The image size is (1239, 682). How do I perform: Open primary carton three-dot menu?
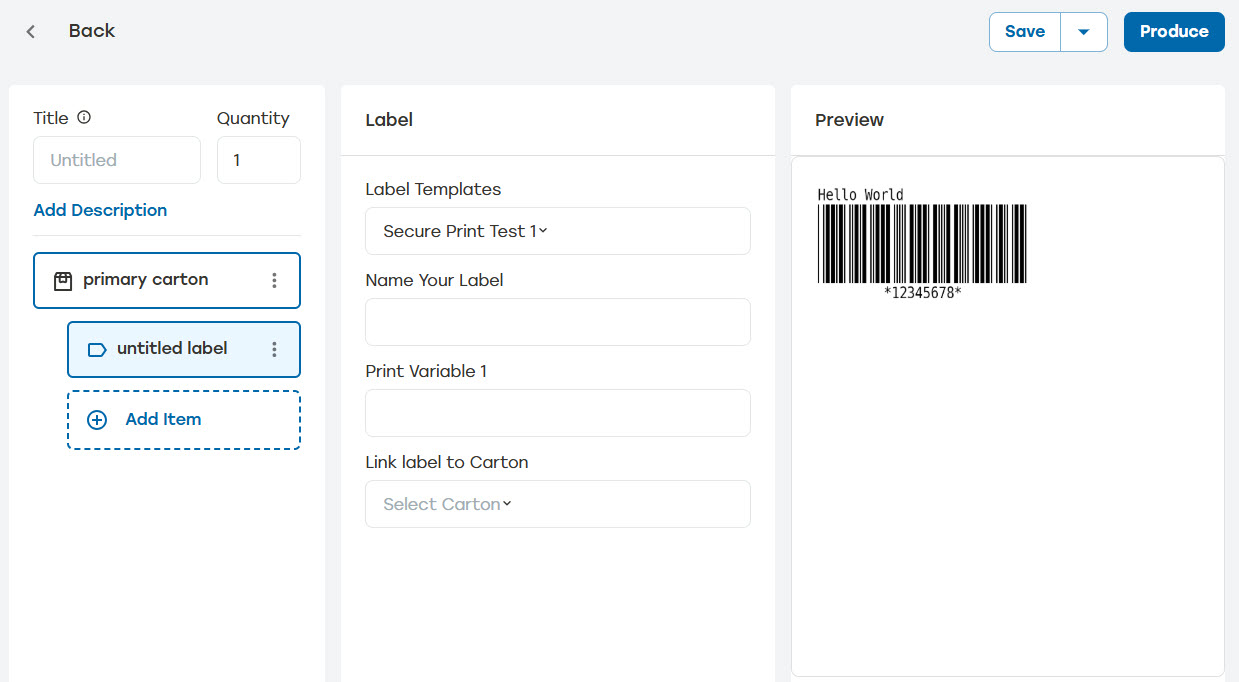click(x=274, y=280)
